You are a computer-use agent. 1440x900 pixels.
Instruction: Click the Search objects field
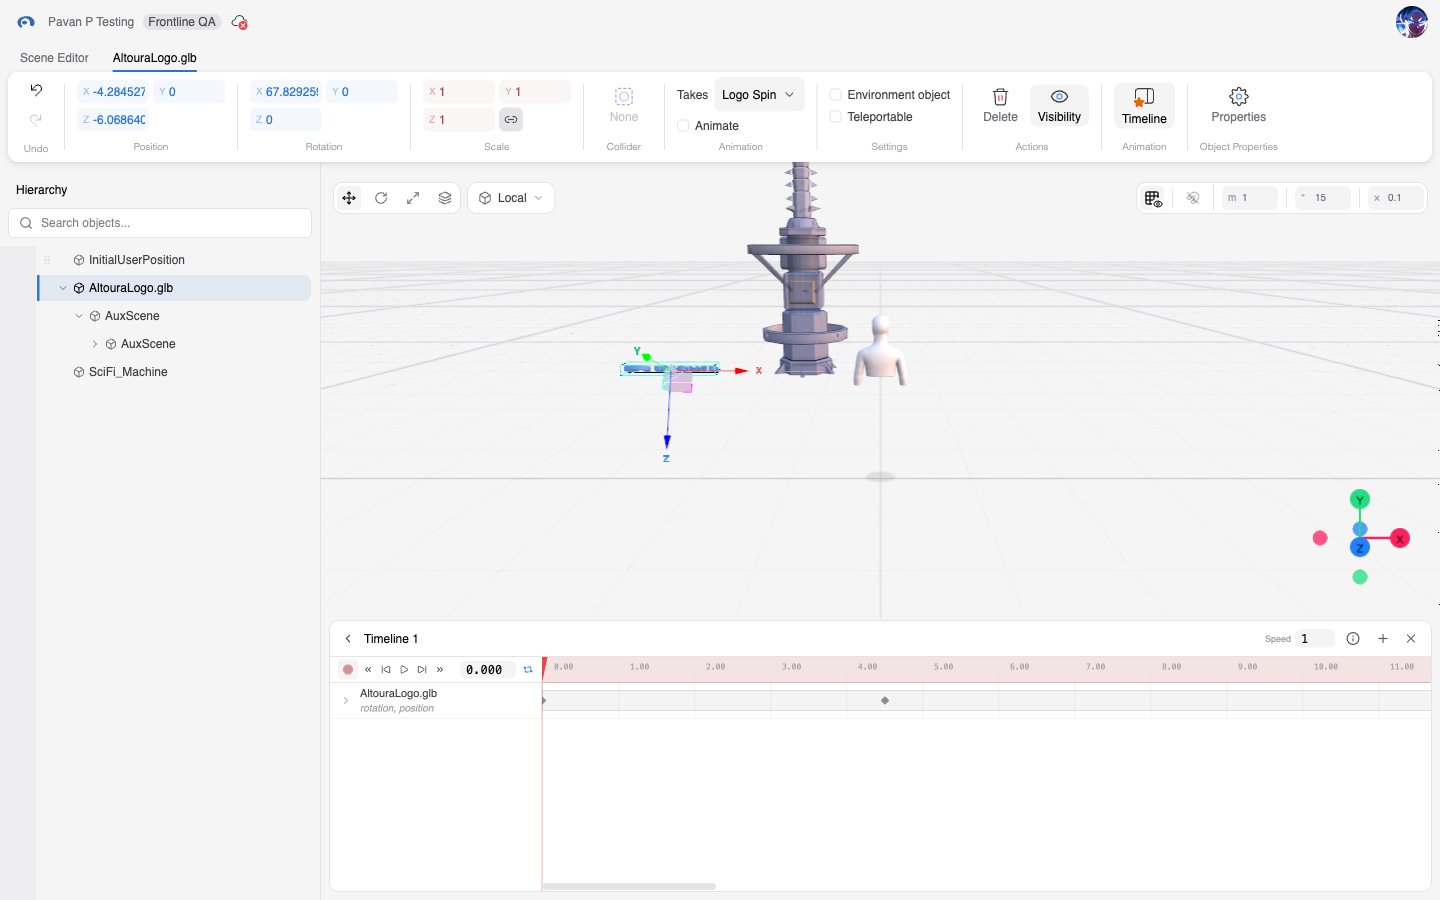tap(160, 223)
